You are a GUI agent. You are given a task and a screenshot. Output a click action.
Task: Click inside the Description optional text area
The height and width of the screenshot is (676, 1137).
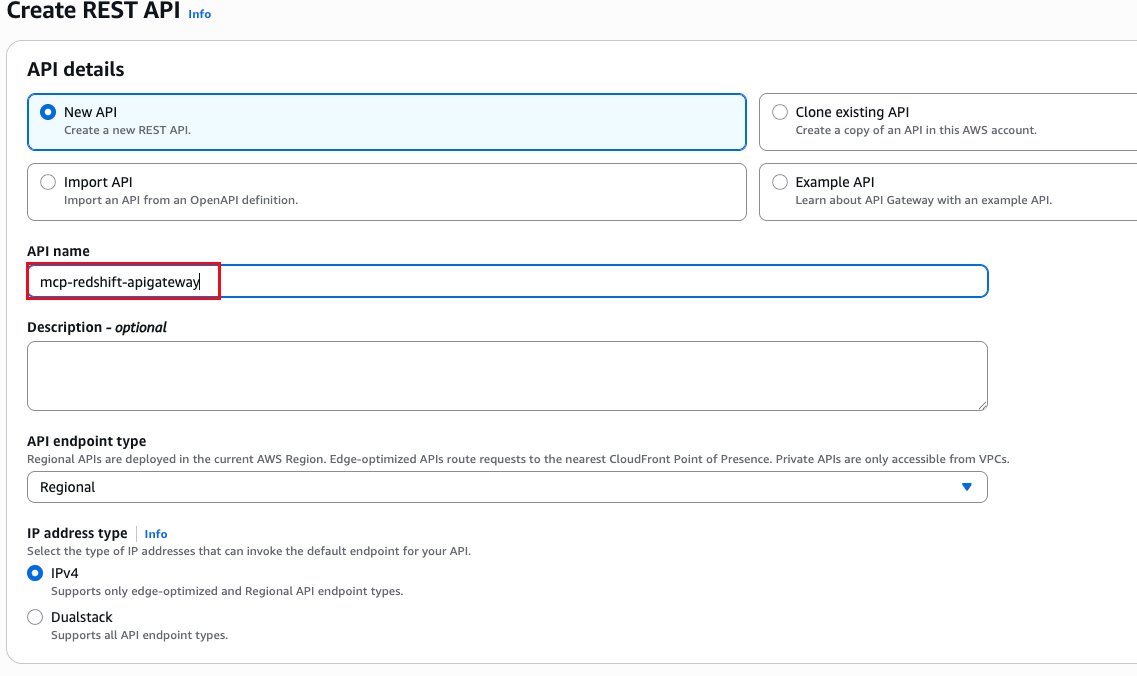[507, 376]
